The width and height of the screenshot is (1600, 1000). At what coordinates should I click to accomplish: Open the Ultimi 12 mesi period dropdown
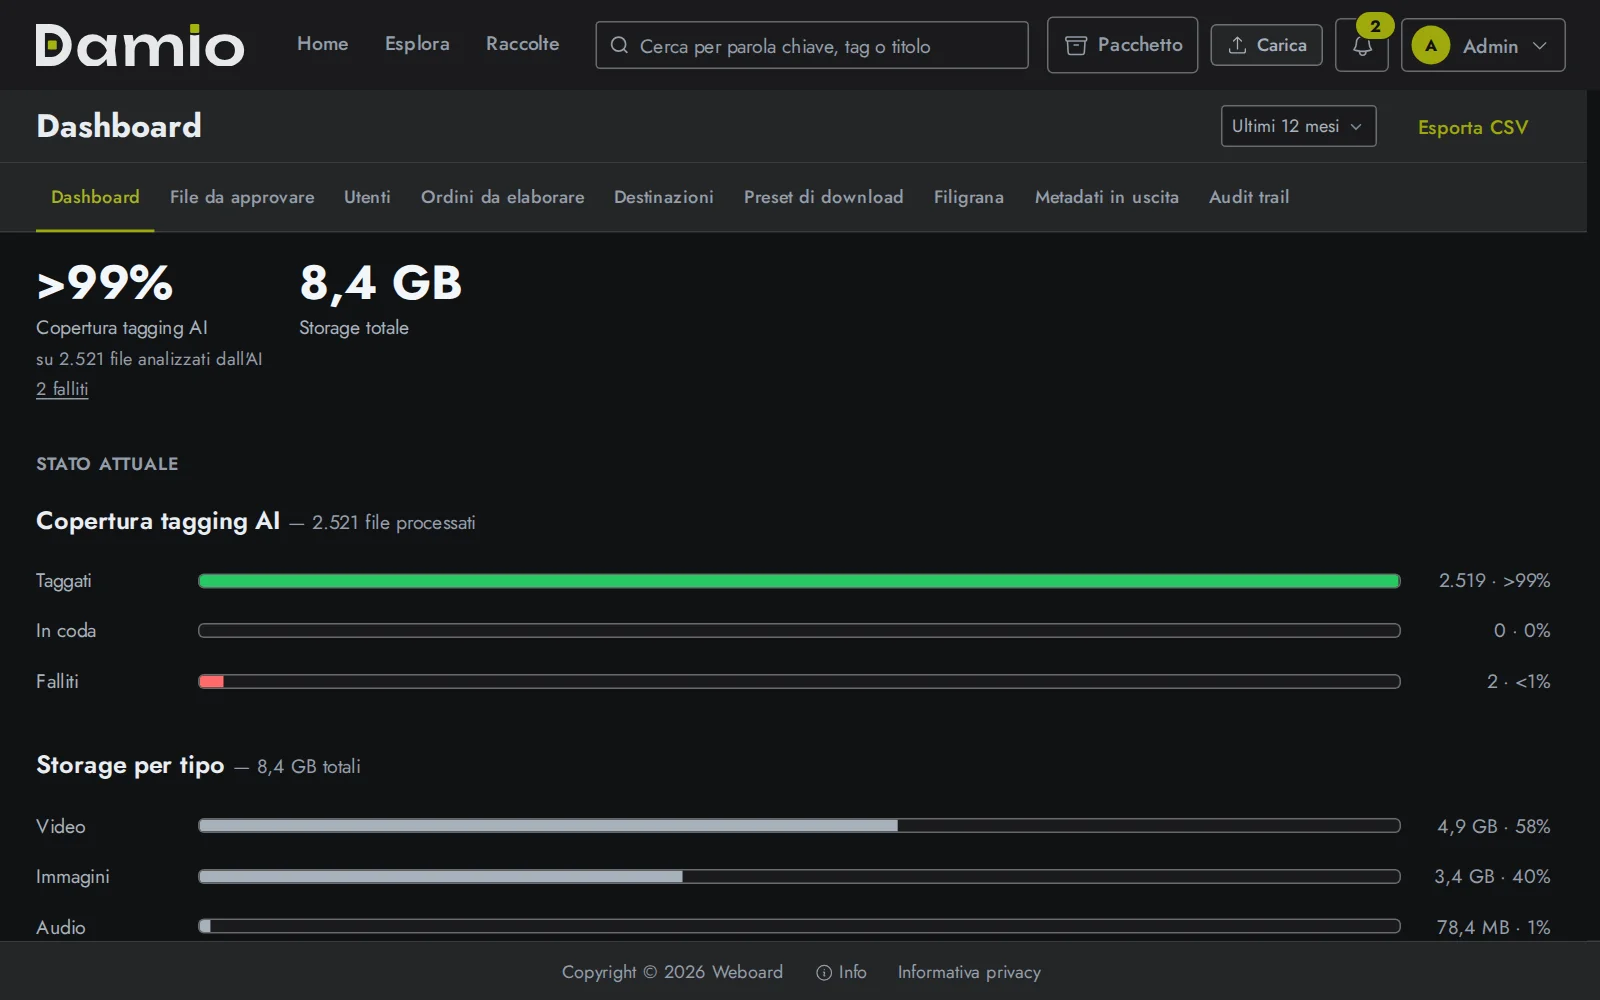[1298, 126]
